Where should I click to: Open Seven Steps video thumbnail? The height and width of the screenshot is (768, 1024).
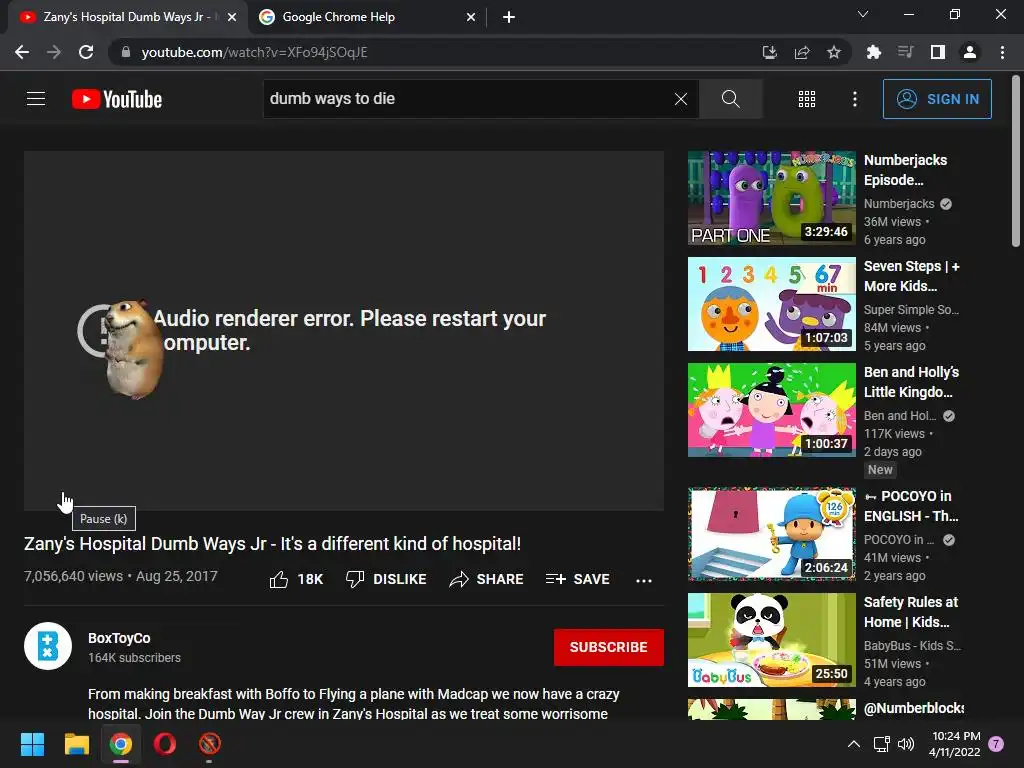point(771,304)
